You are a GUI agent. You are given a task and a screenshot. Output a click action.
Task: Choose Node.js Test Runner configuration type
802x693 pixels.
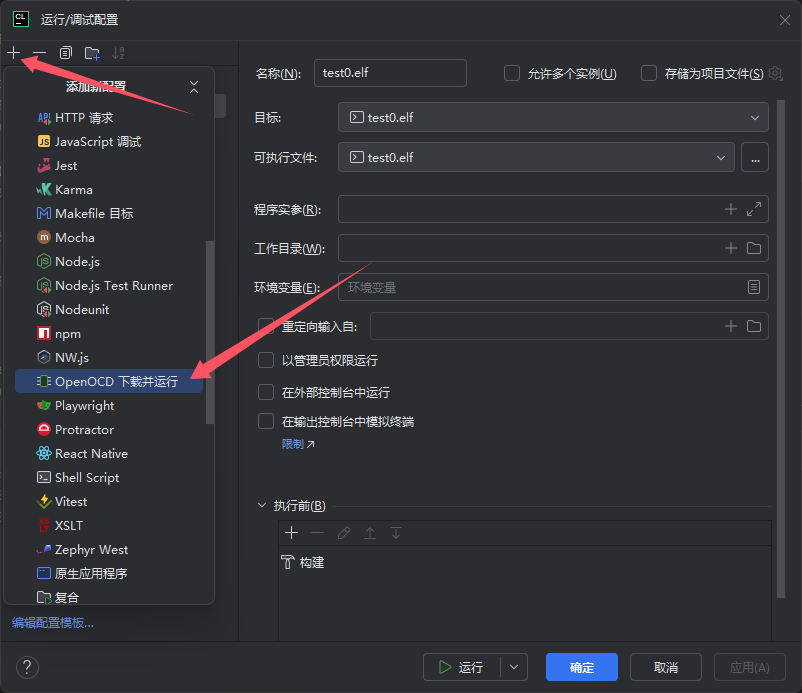coord(109,285)
